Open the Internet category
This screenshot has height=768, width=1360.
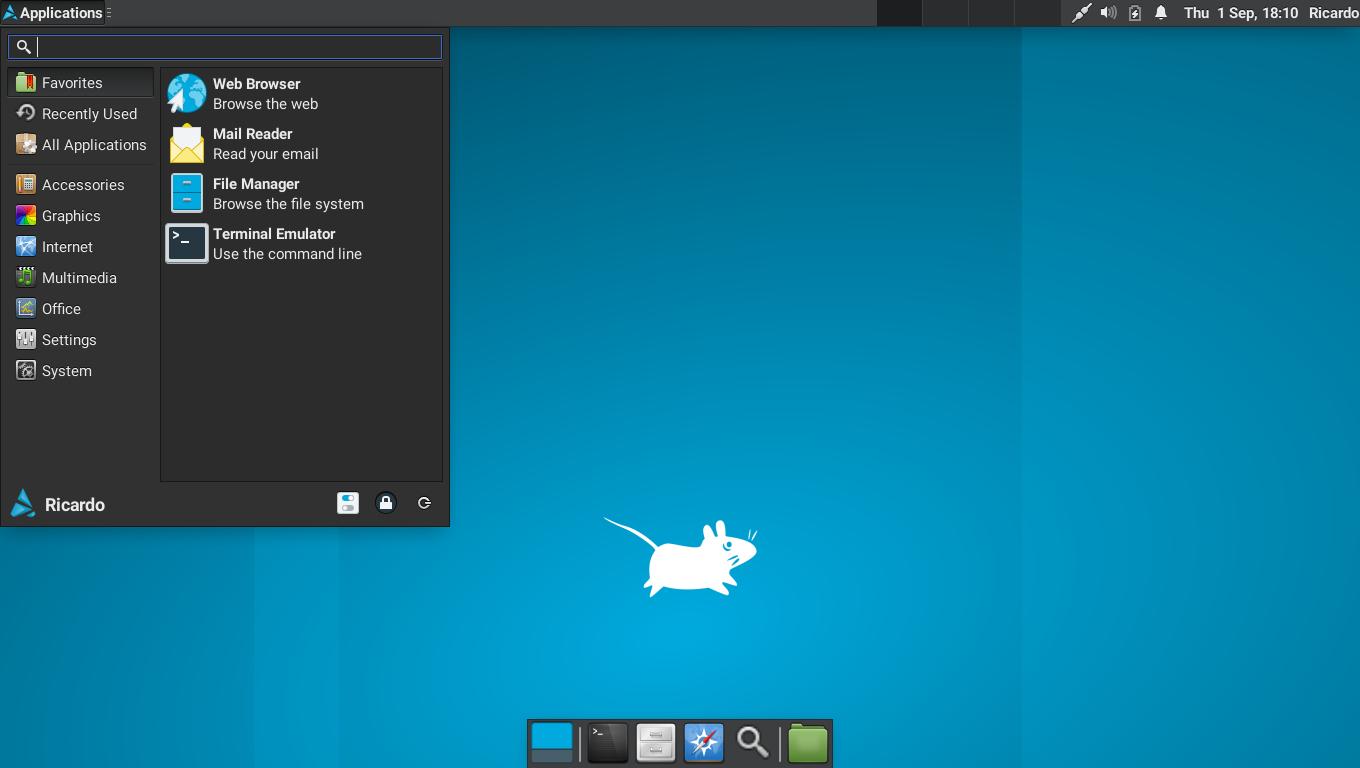80,247
